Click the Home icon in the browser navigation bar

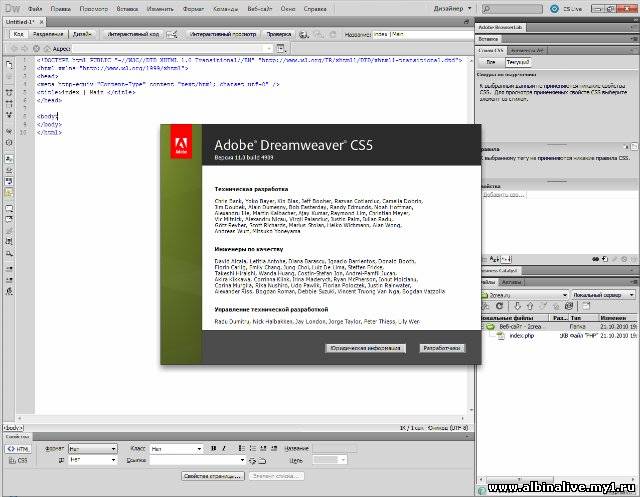(x=47, y=49)
